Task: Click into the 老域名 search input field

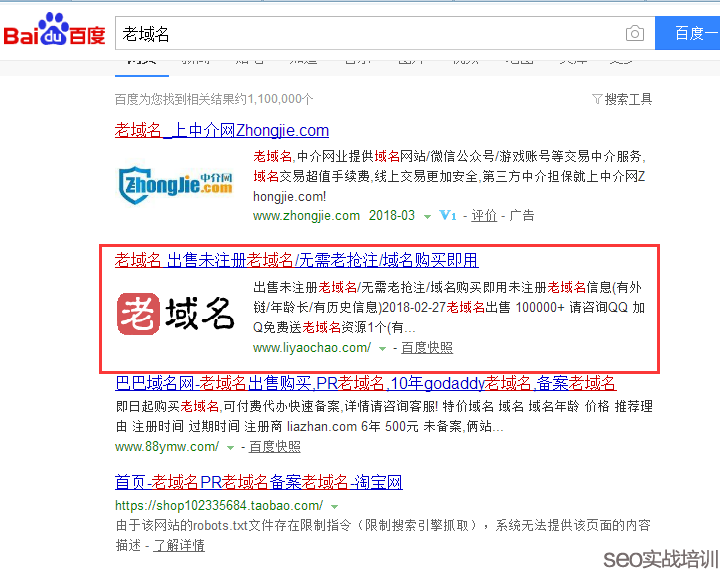Action: tap(370, 34)
